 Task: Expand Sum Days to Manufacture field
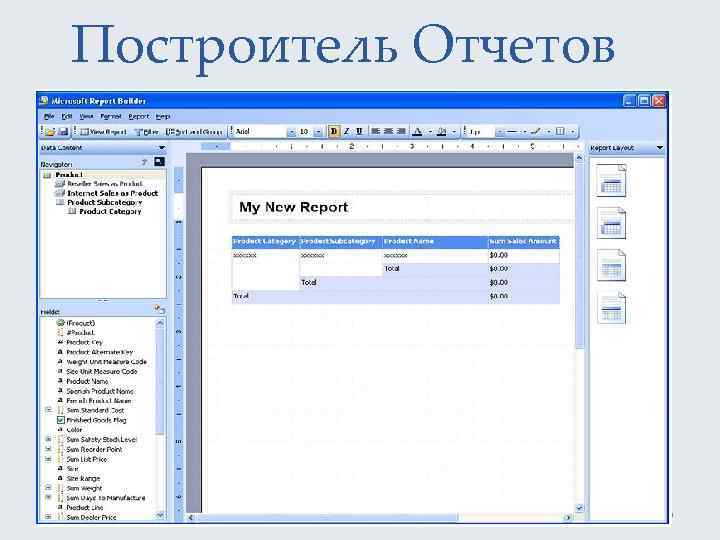click(x=48, y=497)
